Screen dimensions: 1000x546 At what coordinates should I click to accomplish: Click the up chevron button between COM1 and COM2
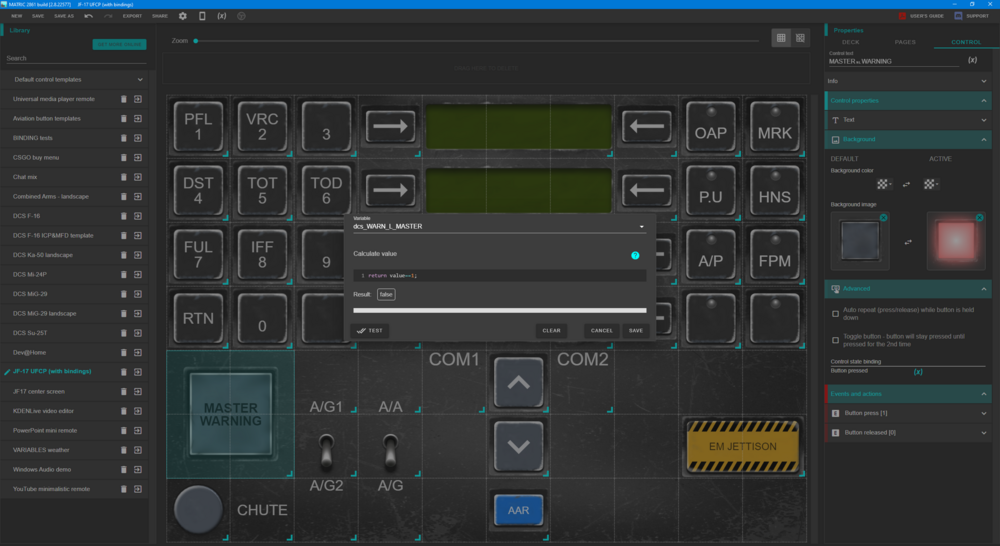click(518, 382)
